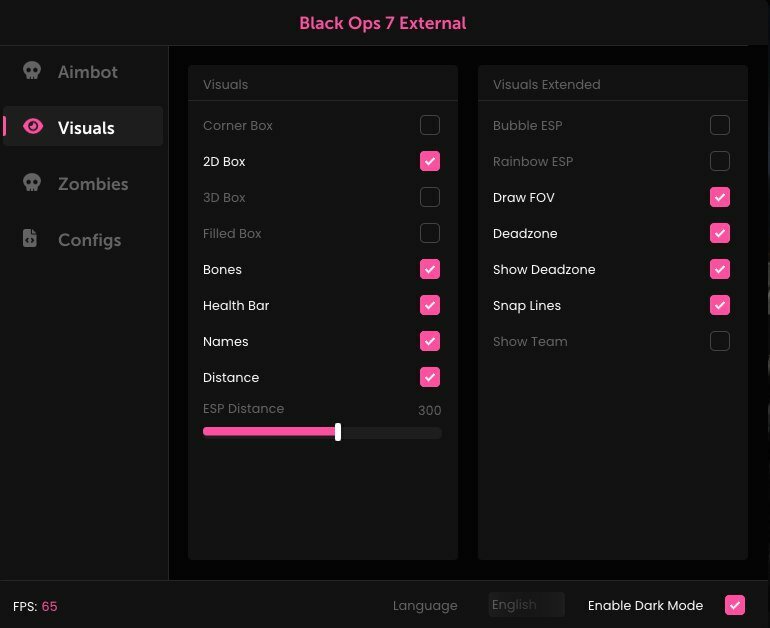Screen dimensions: 770x628
Task: Click the skull icon beside Zombies
Action: click(x=32, y=183)
